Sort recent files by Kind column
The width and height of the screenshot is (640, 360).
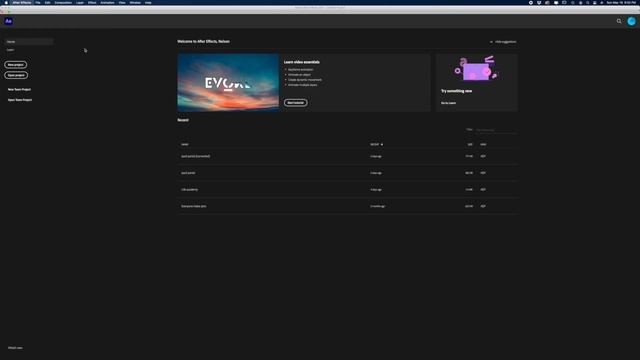click(483, 144)
